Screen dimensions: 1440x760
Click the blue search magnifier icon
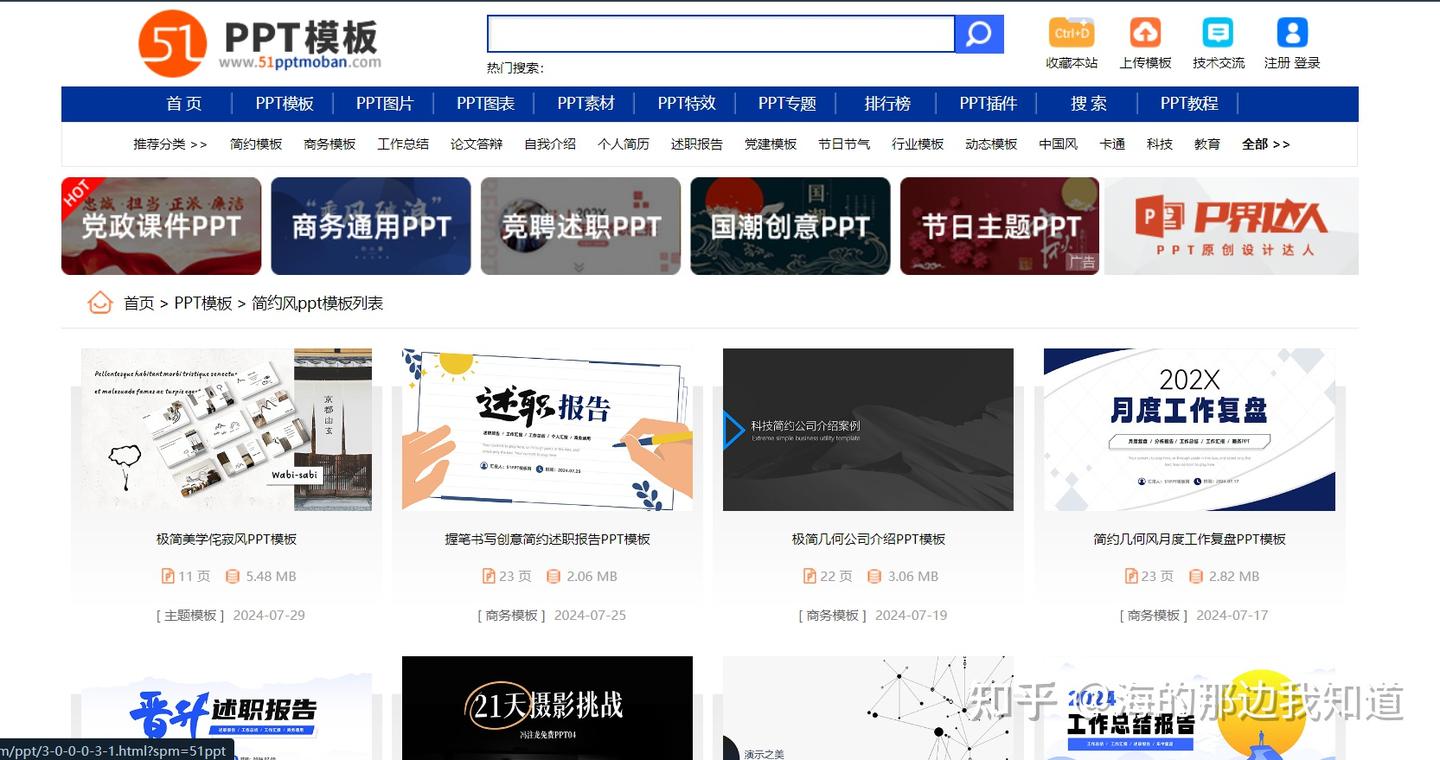tap(977, 33)
